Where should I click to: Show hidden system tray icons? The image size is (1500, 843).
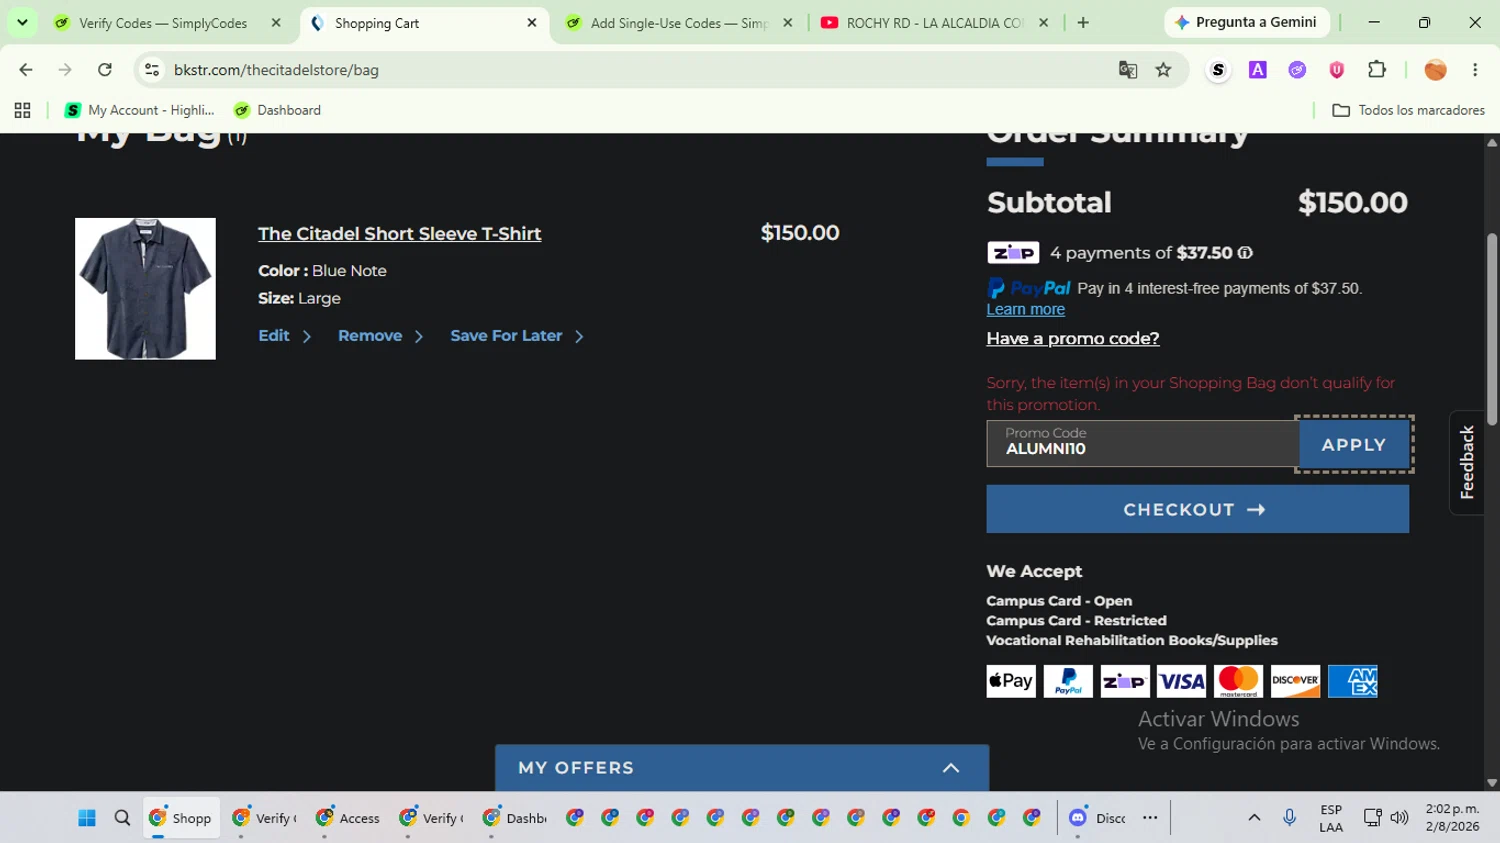[1254, 818]
